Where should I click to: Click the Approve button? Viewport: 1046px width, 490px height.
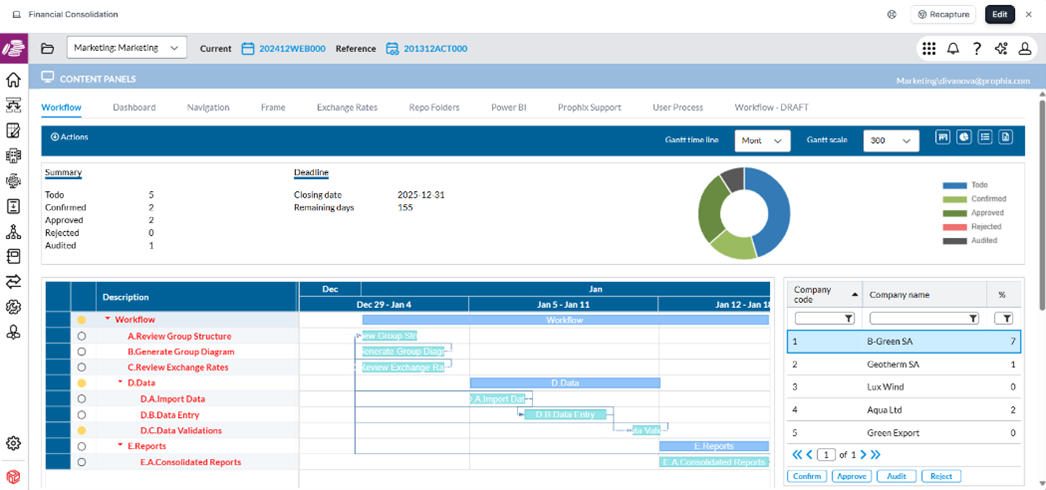850,476
